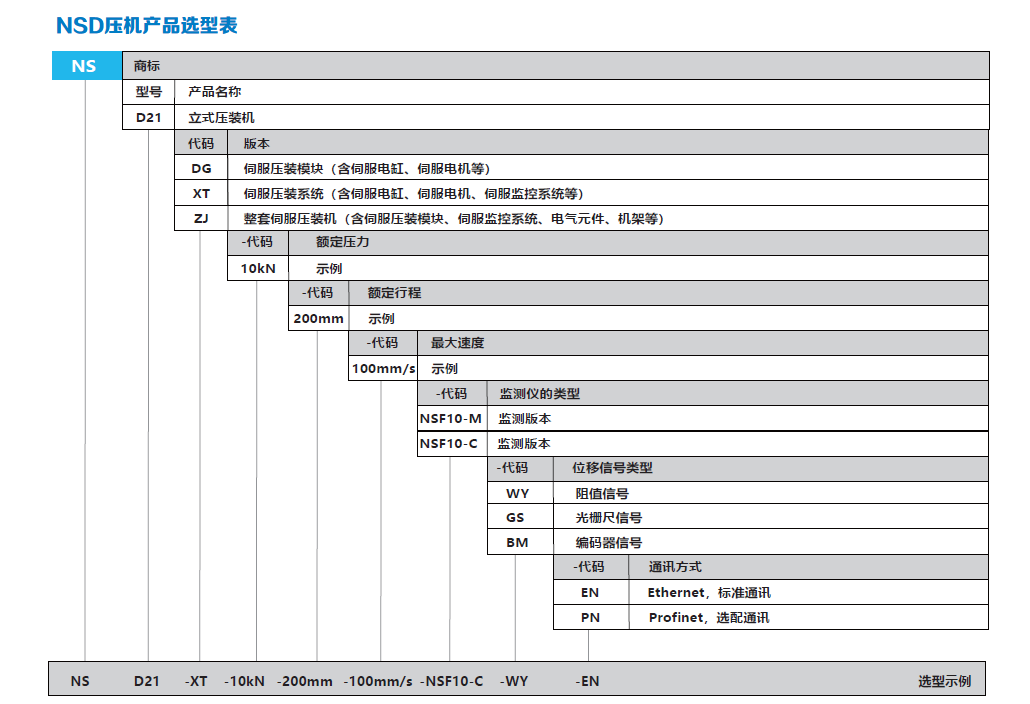1030x704 pixels.
Task: Click the 额定压力 header
Action: (343, 242)
